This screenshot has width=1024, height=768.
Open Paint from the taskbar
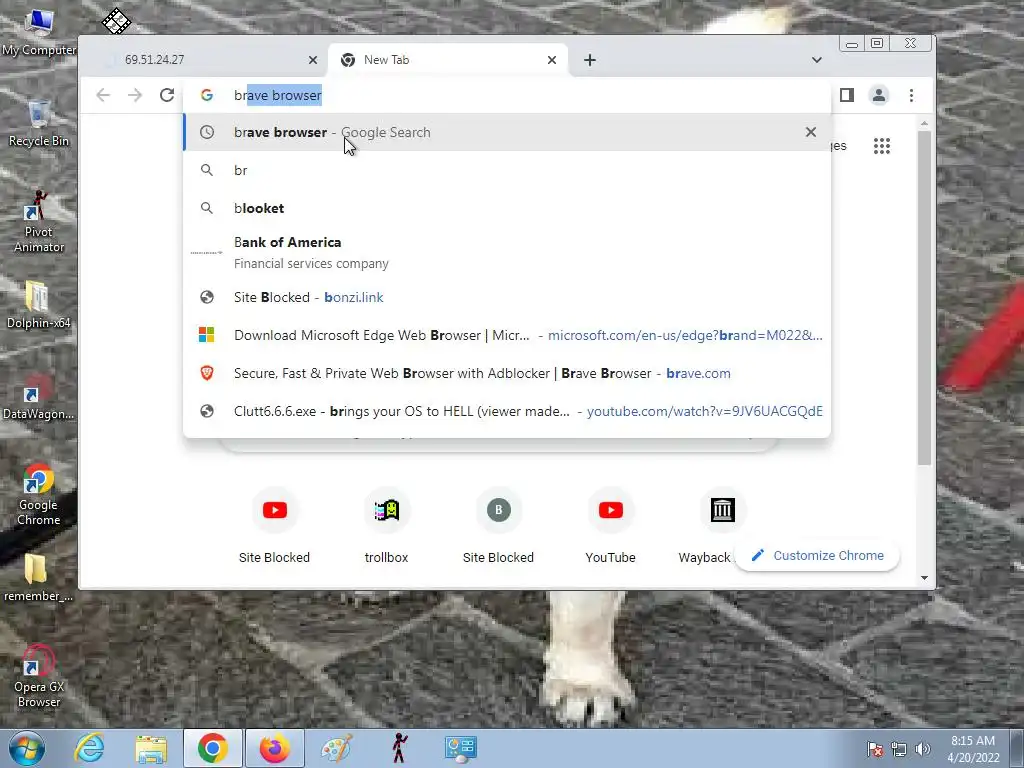pyautogui.click(x=337, y=748)
